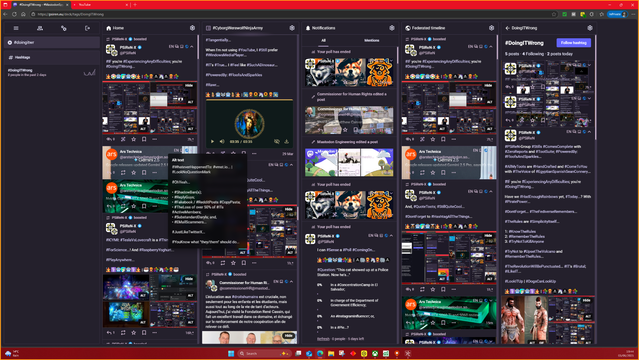Switch to the Mentions tab in Notifications
639x360 pixels.
point(372,40)
